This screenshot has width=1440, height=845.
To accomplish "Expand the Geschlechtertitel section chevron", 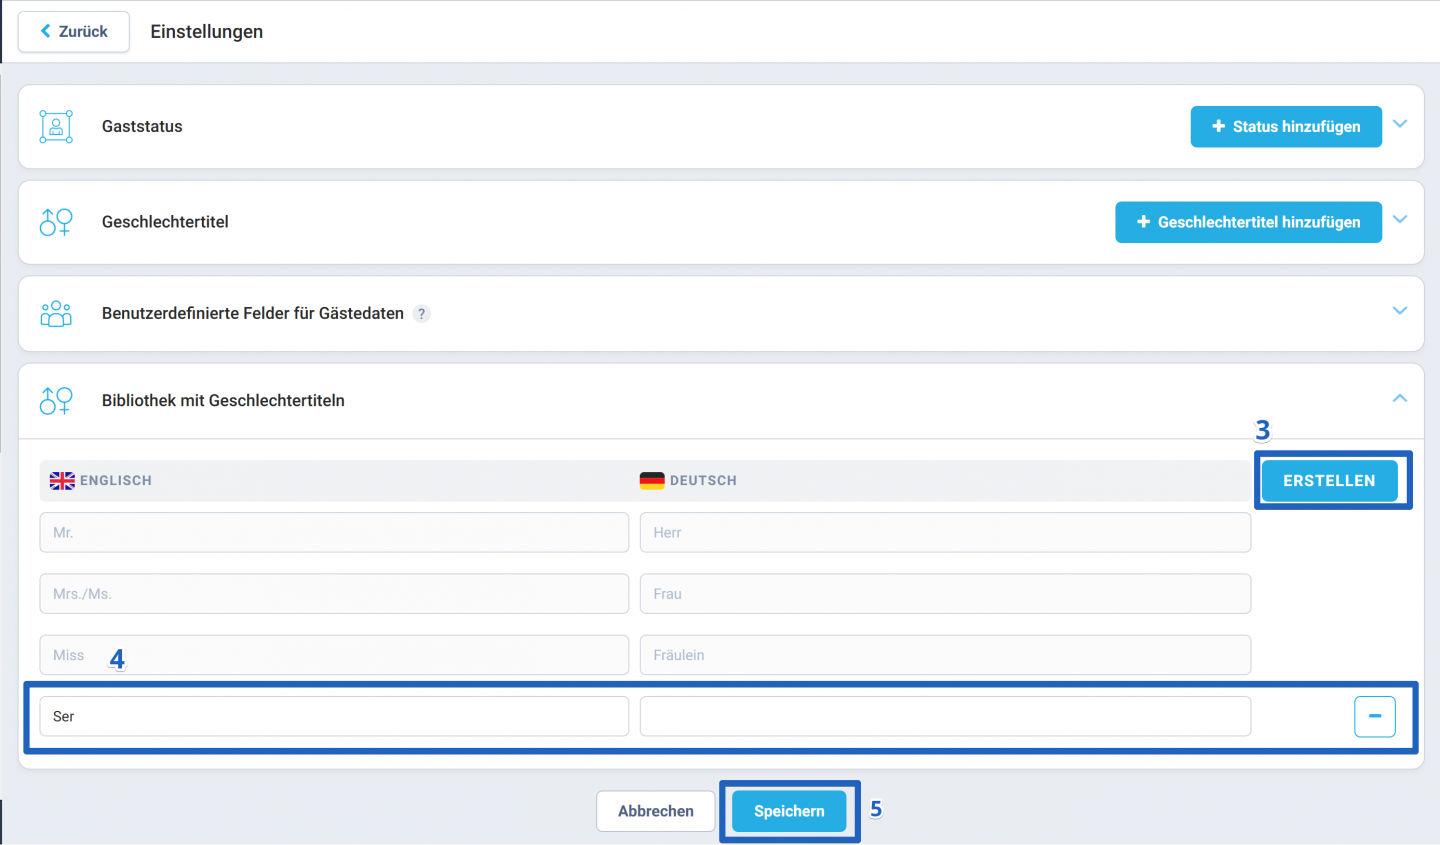I will (x=1400, y=219).
